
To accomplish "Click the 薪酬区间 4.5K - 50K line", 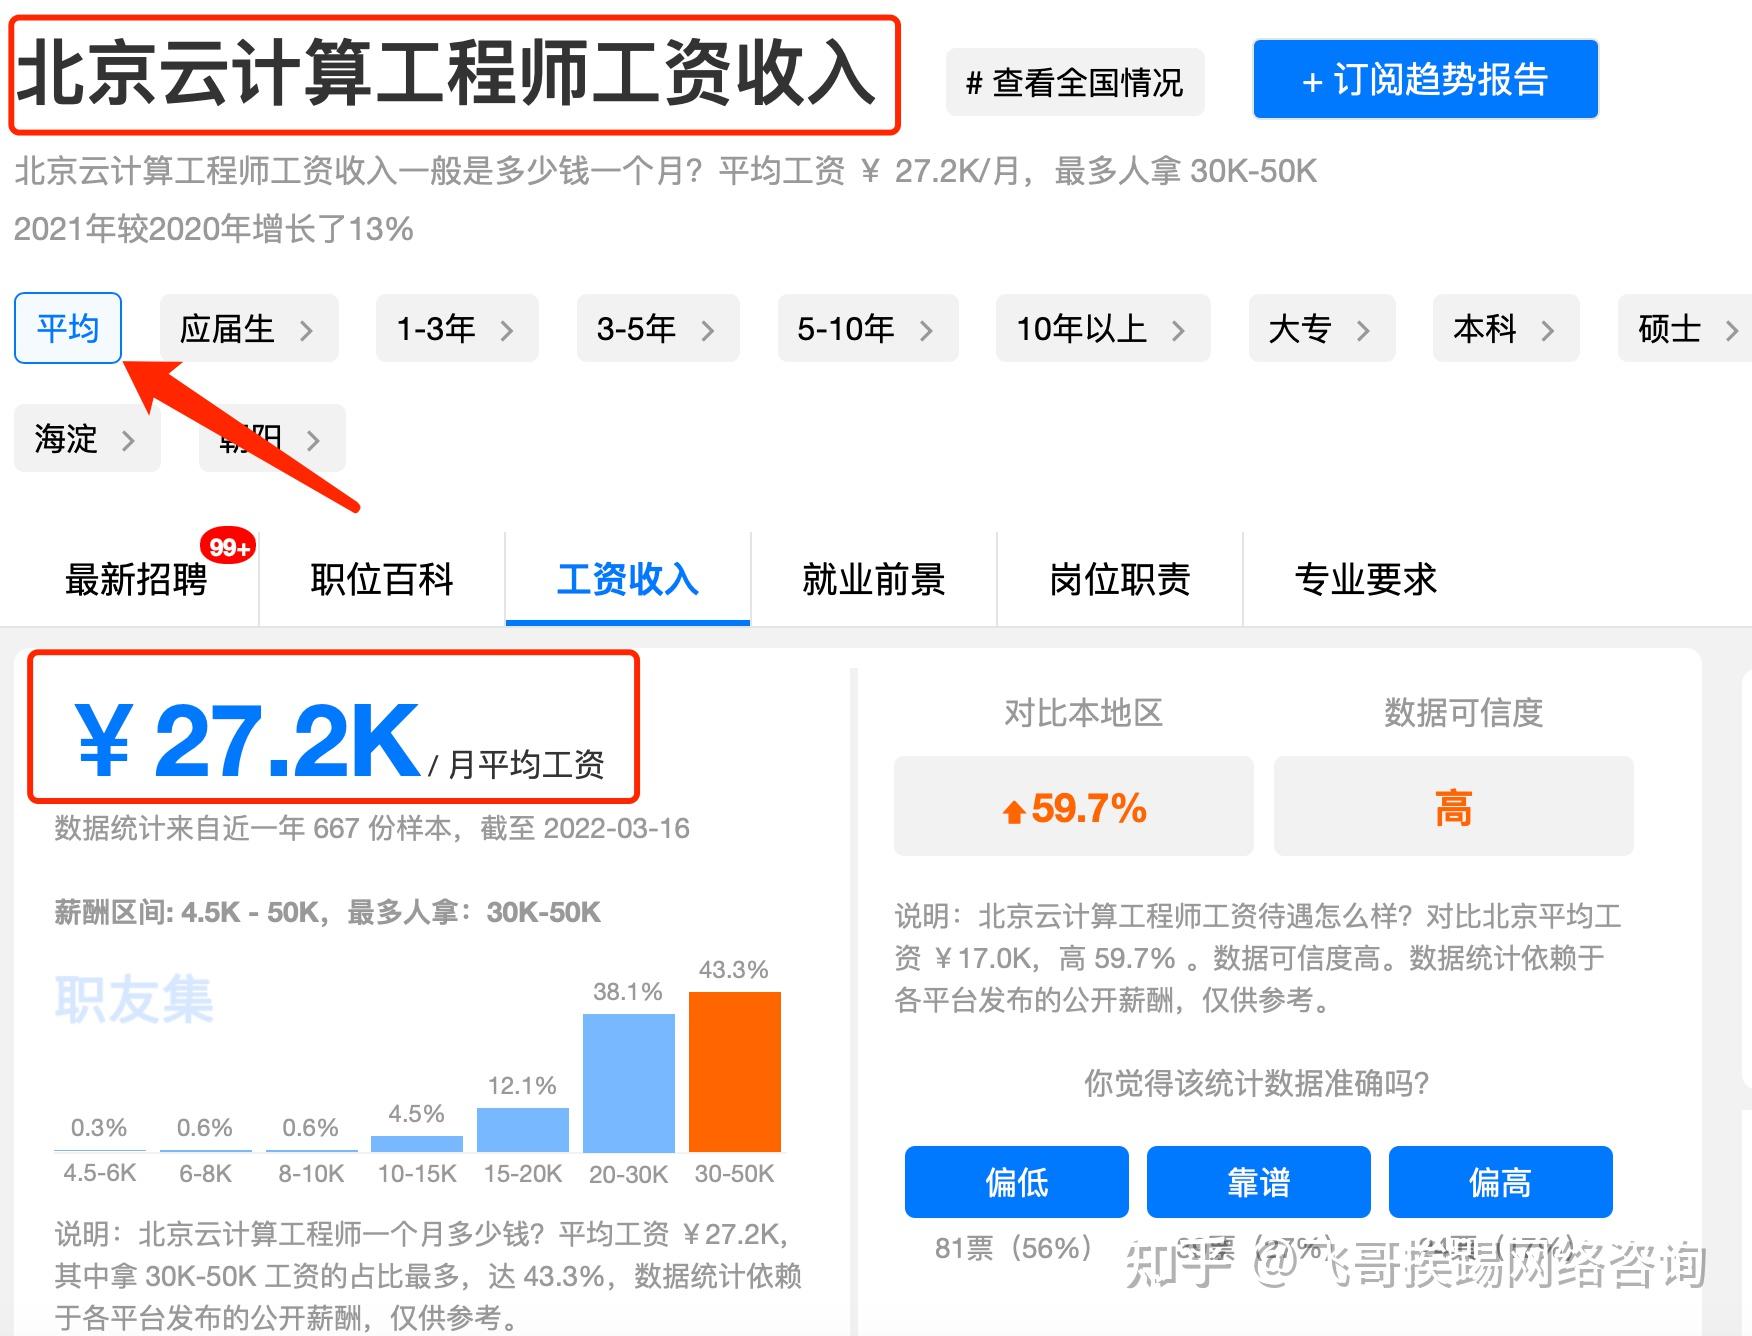I will 327,912.
